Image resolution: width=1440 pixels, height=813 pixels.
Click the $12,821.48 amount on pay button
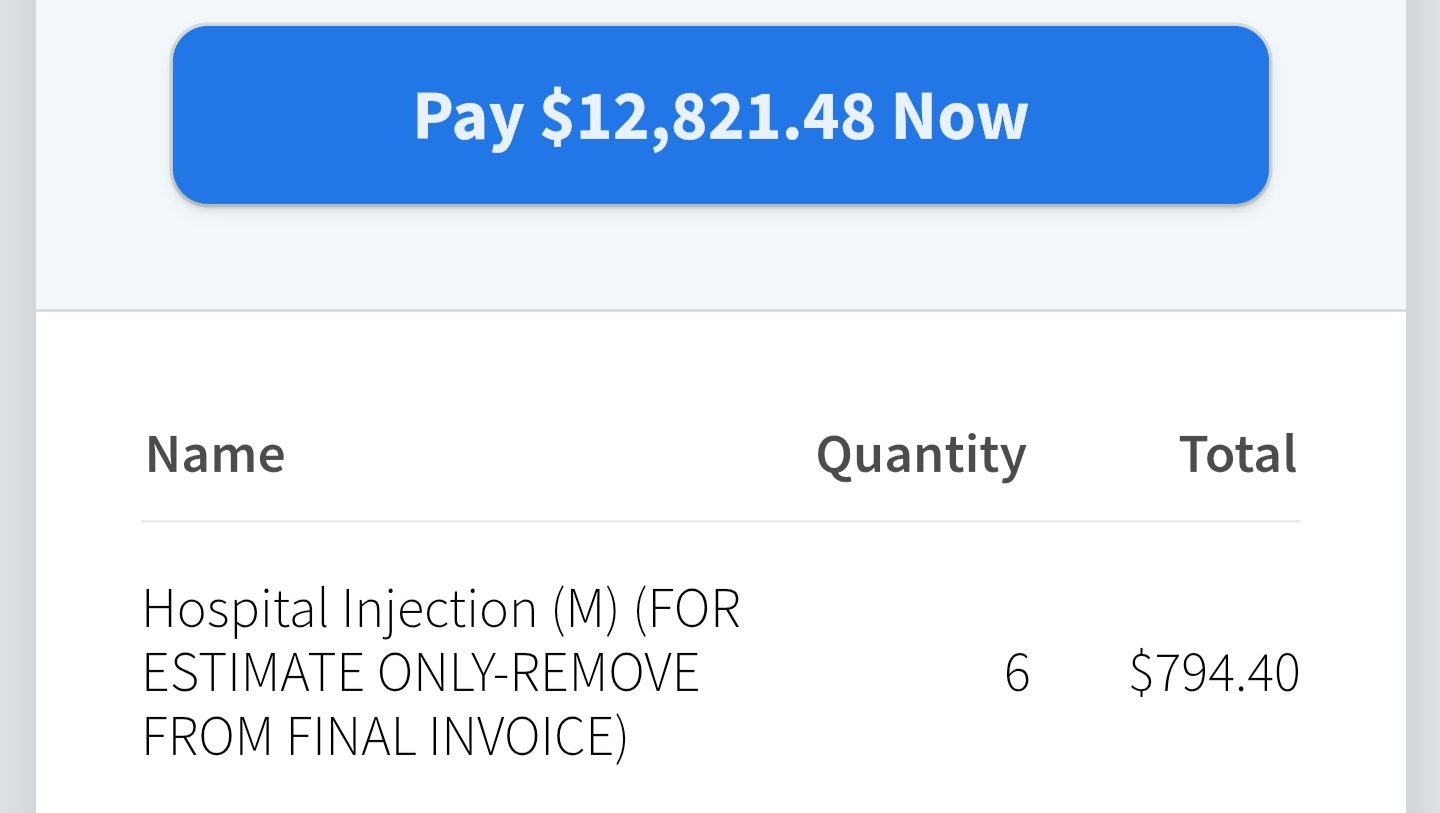[707, 116]
